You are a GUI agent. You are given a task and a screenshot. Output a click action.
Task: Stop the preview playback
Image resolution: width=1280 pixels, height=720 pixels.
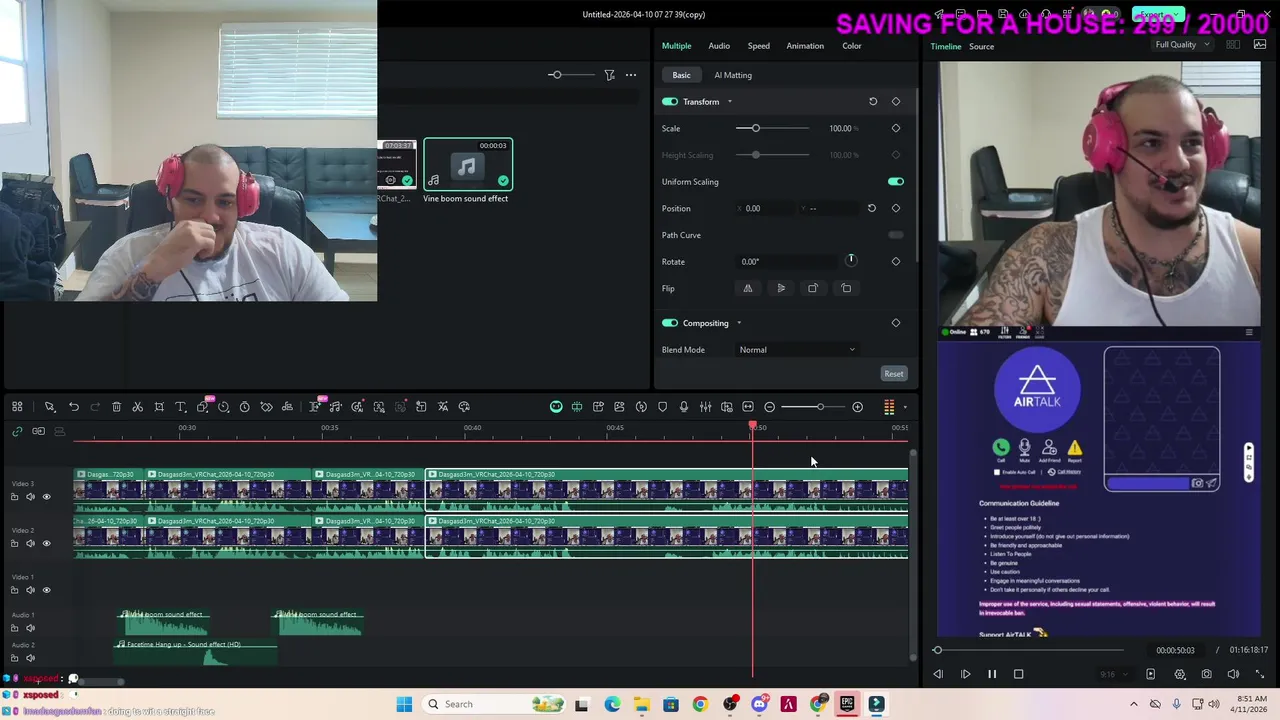click(x=1018, y=674)
